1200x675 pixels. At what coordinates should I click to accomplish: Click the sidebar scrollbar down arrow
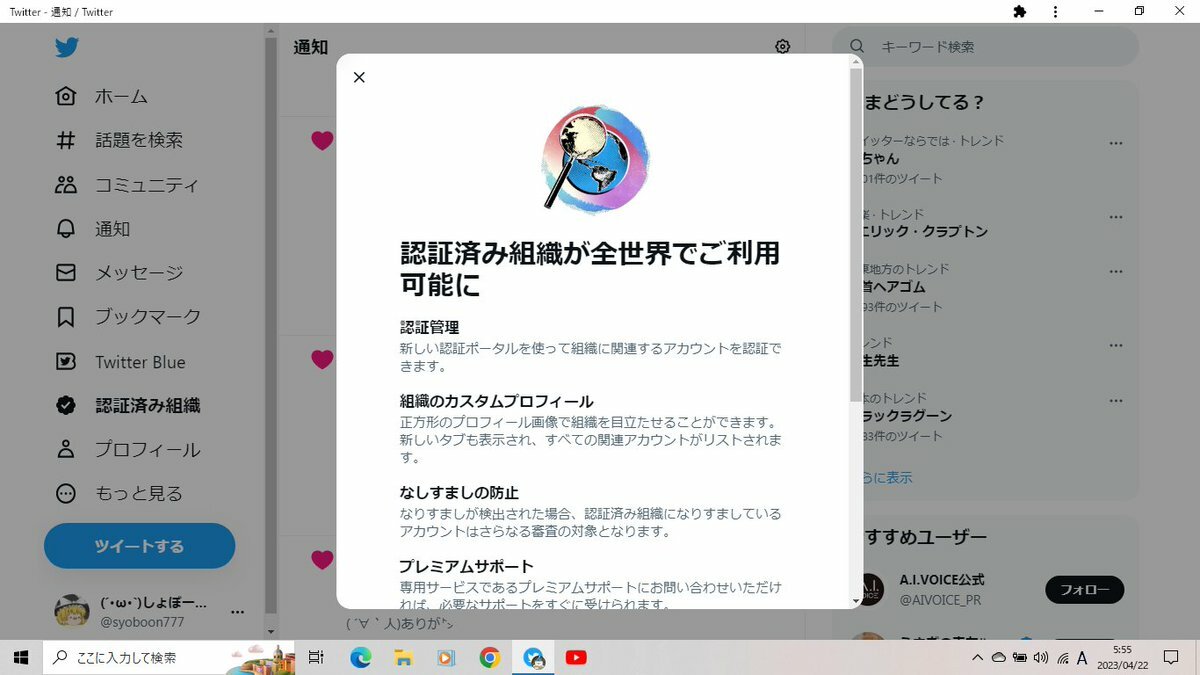[x=270, y=632]
